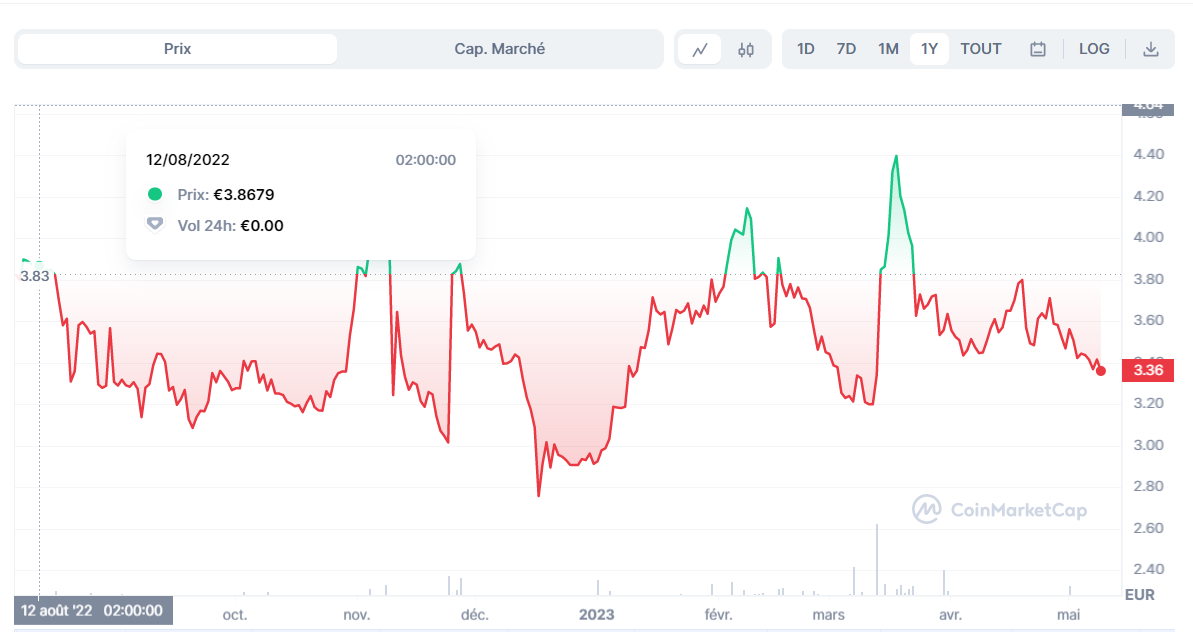Click the red current price dot
1193x632 pixels.
[1101, 371]
